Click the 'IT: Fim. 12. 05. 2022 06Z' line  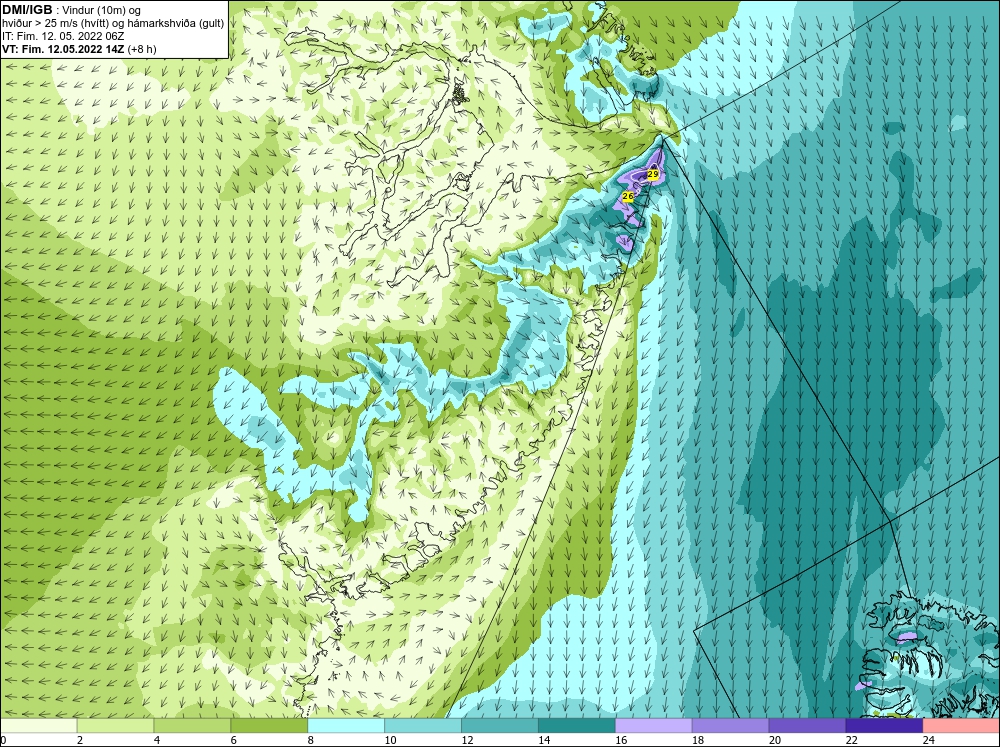(x=63, y=36)
